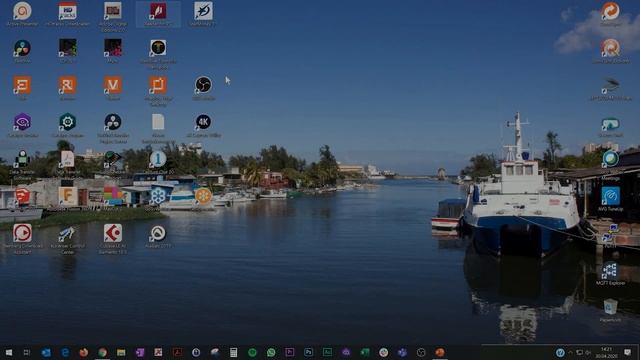The image size is (640, 360).
Task: Open Adobe Audition from the taskbar
Action: pos(327,352)
